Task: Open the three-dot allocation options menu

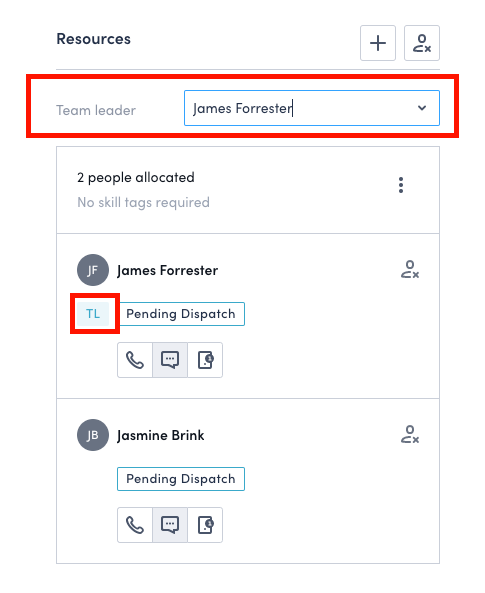Action: 401,185
